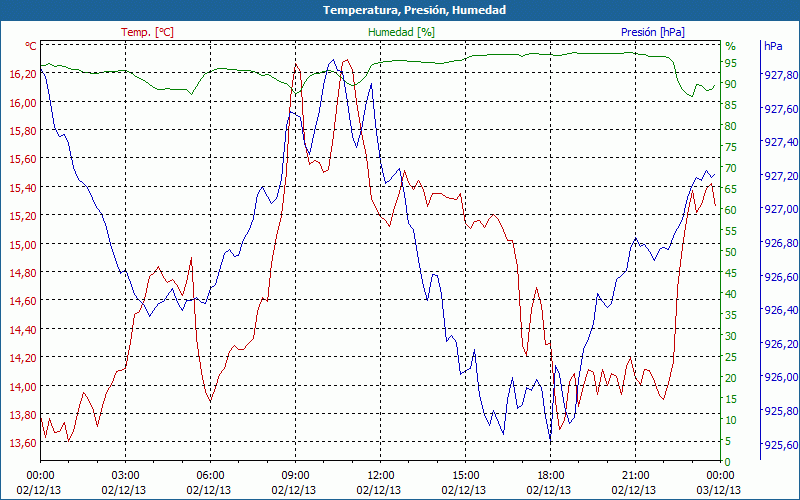Click the pressure axis value '925,60'

(x=780, y=444)
